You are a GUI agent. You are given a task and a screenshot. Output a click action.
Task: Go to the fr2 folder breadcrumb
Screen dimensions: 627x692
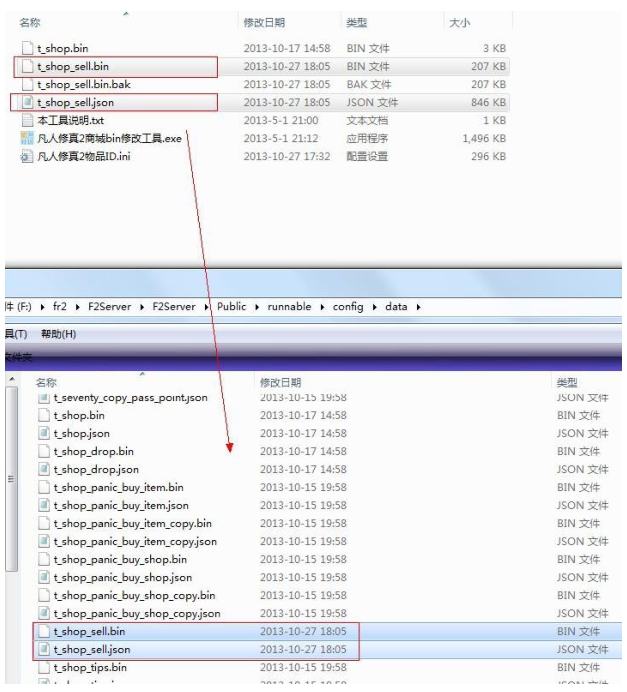tap(60, 307)
